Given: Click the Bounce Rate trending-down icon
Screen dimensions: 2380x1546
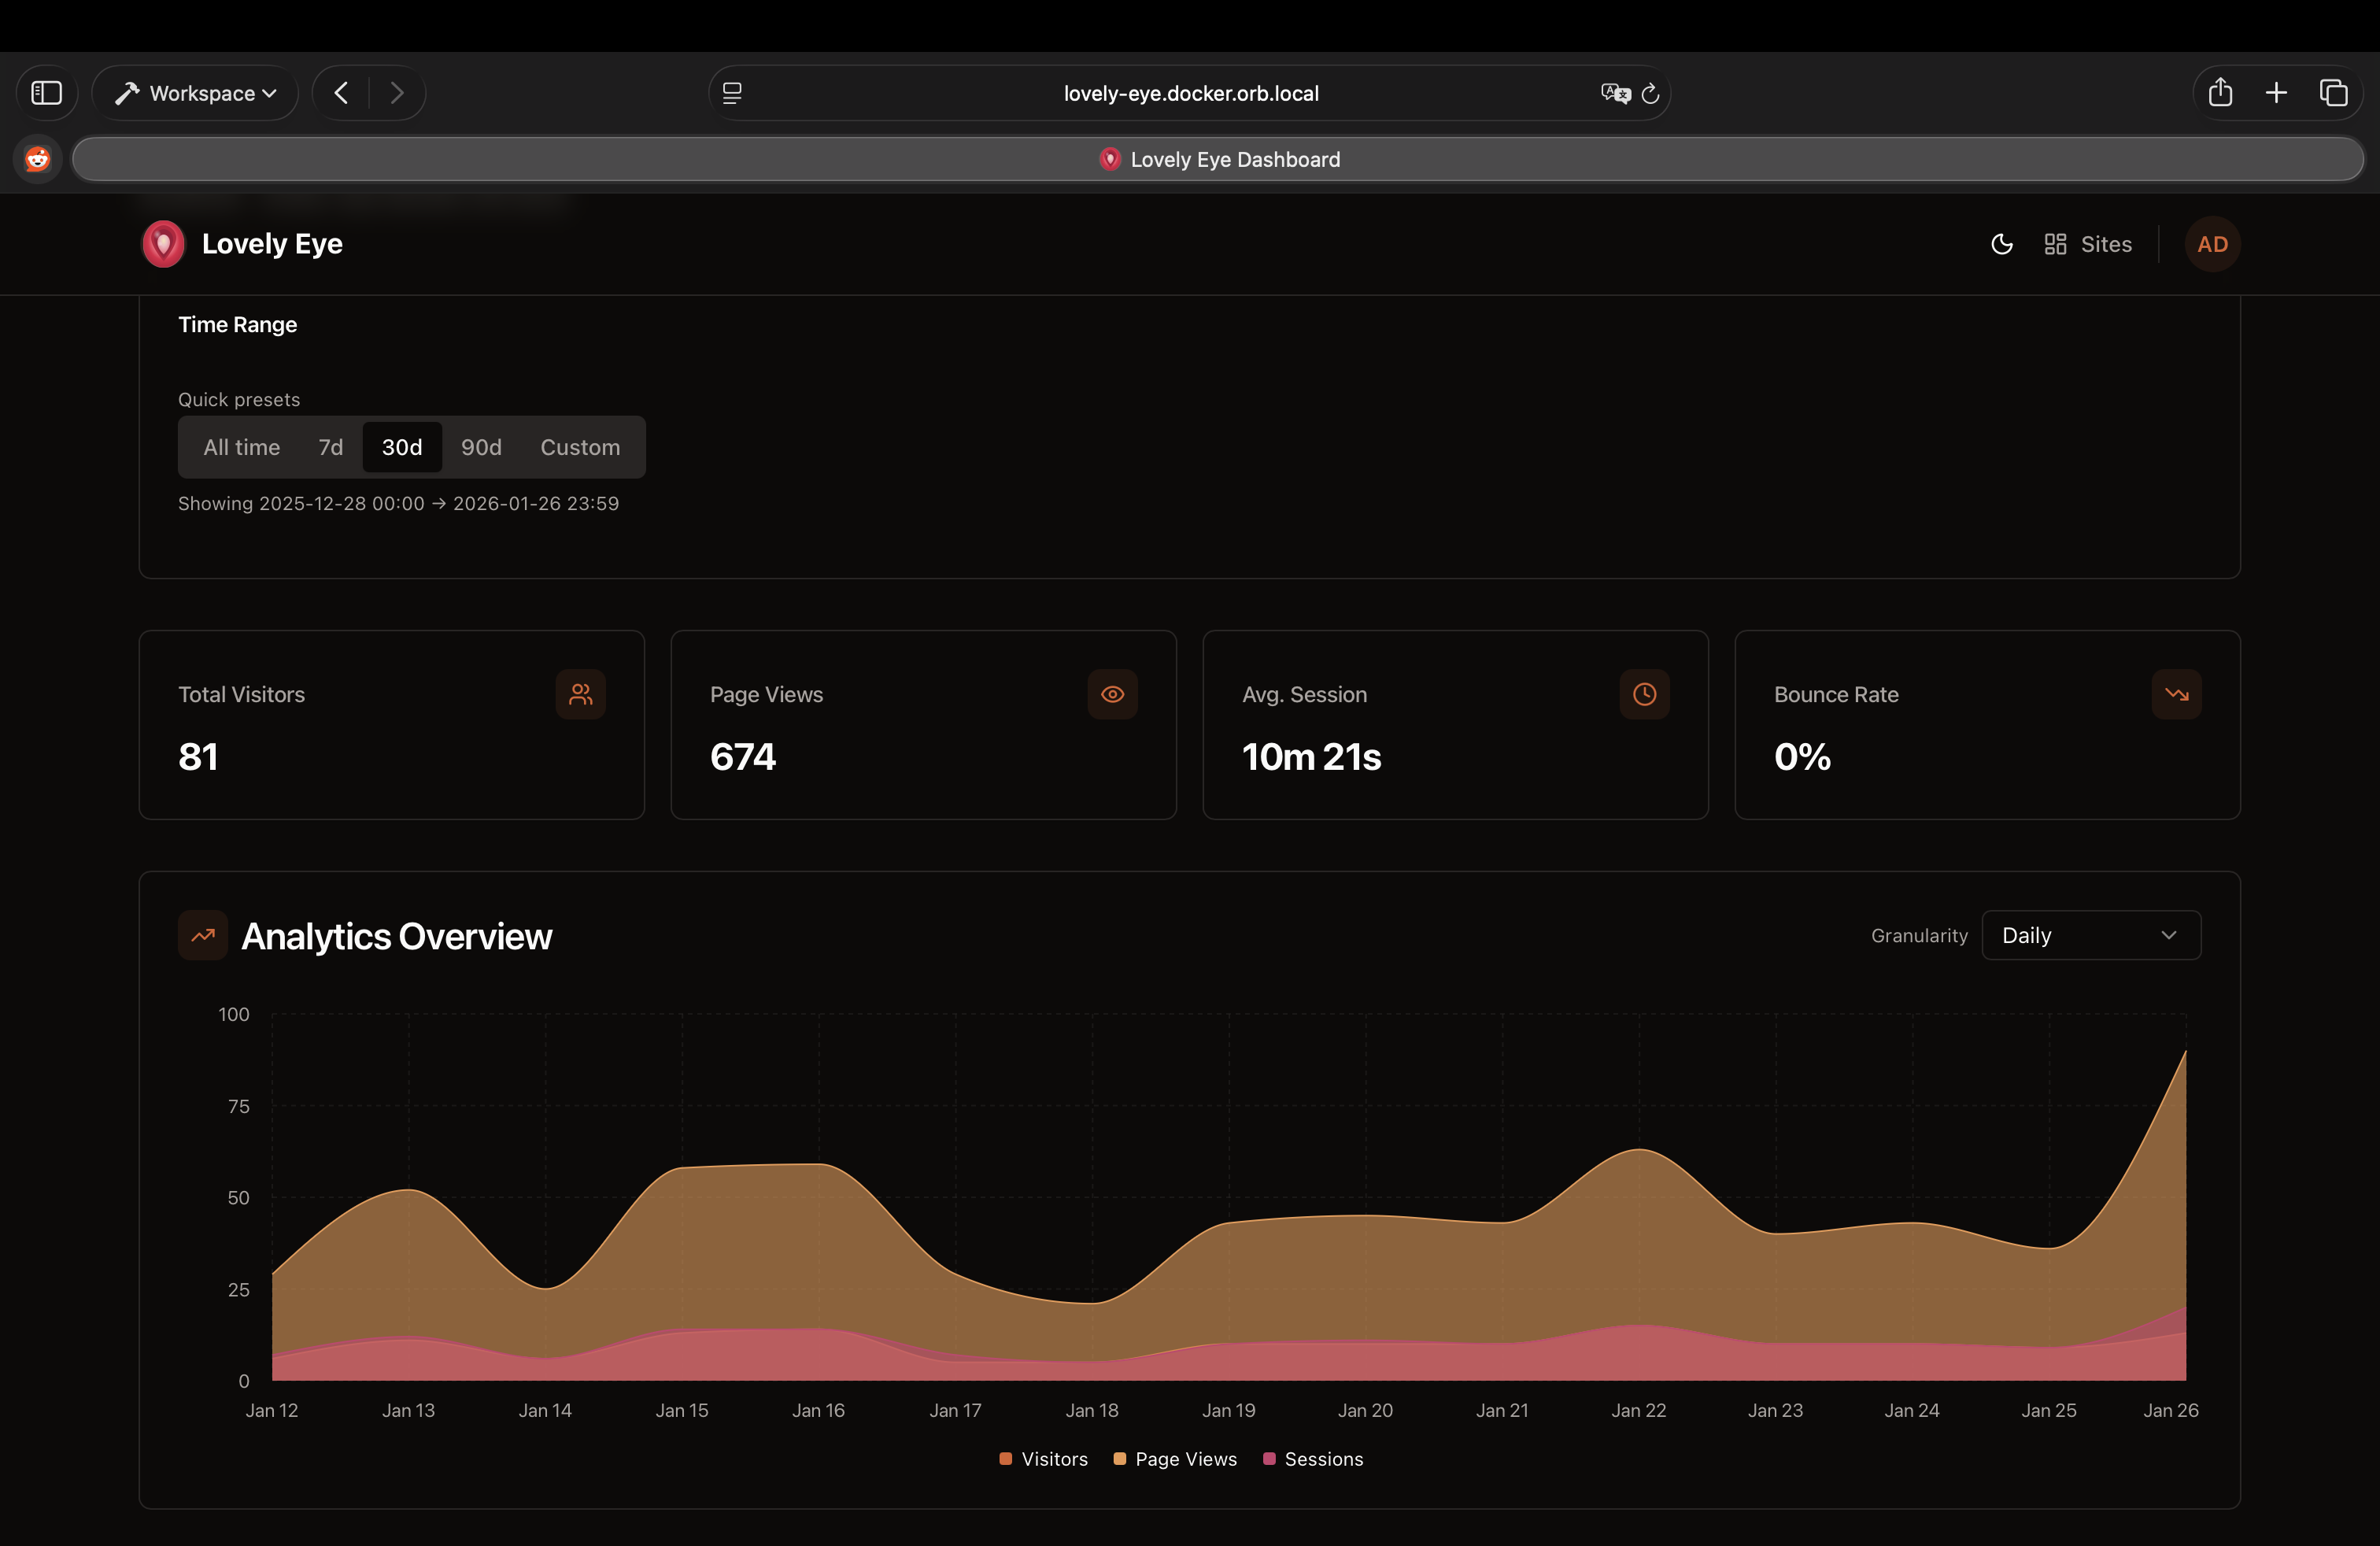Looking at the screenshot, I should (2176, 694).
